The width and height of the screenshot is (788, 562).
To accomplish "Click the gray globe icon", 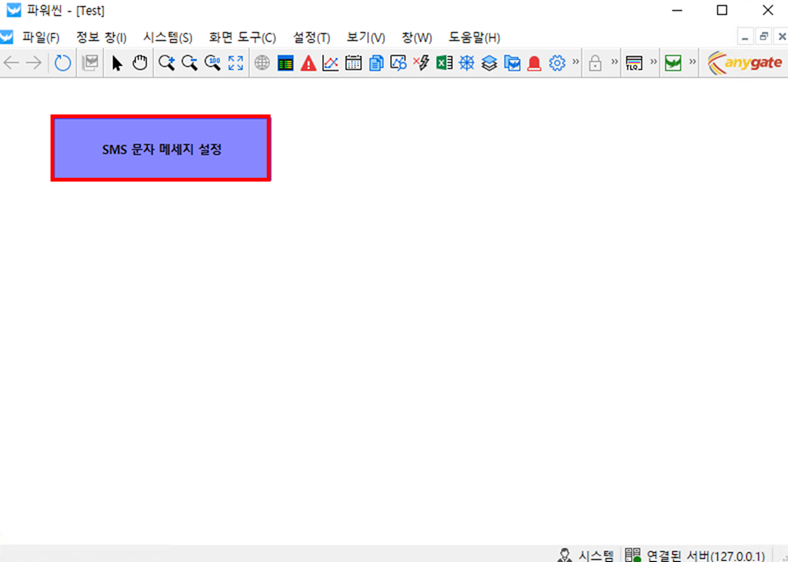I will (262, 63).
